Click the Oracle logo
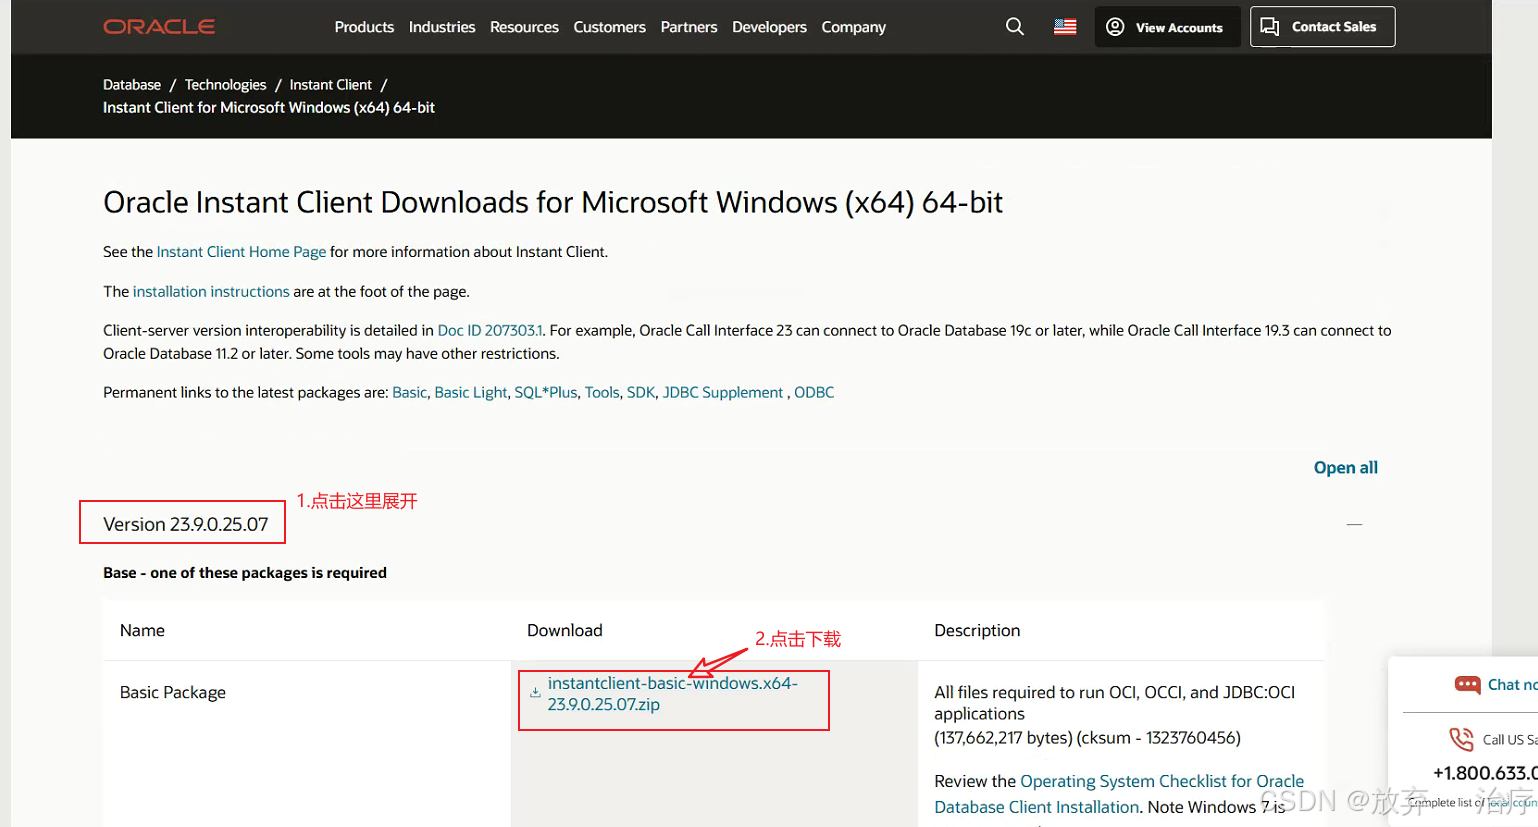Viewport: 1538px width, 827px height. [x=158, y=27]
